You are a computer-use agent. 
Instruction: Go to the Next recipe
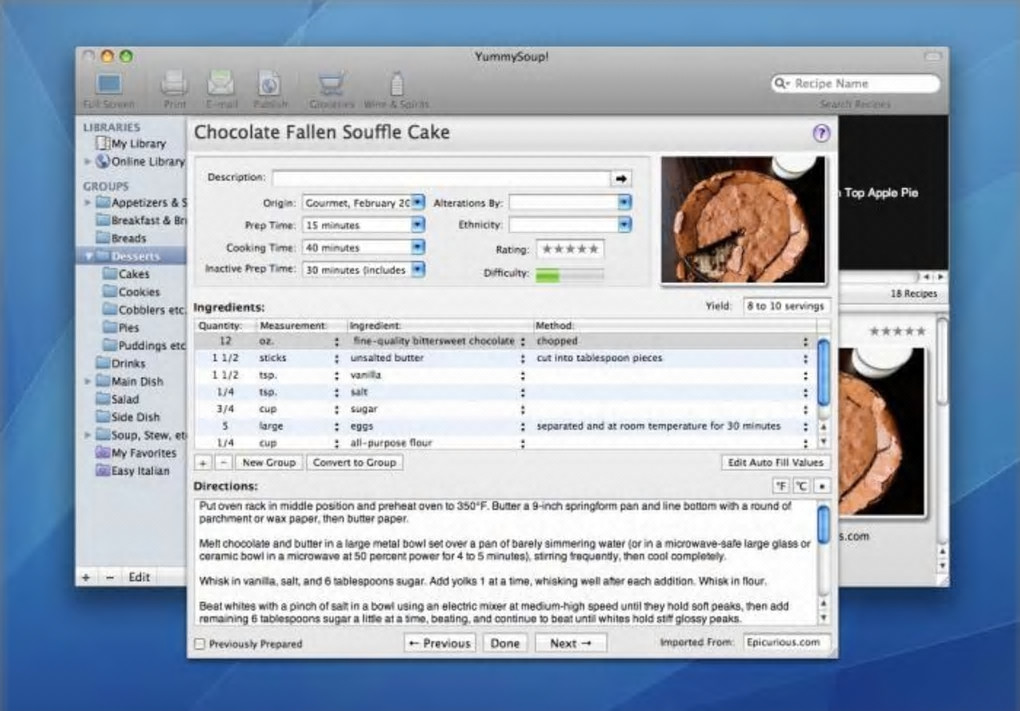pyautogui.click(x=570, y=643)
